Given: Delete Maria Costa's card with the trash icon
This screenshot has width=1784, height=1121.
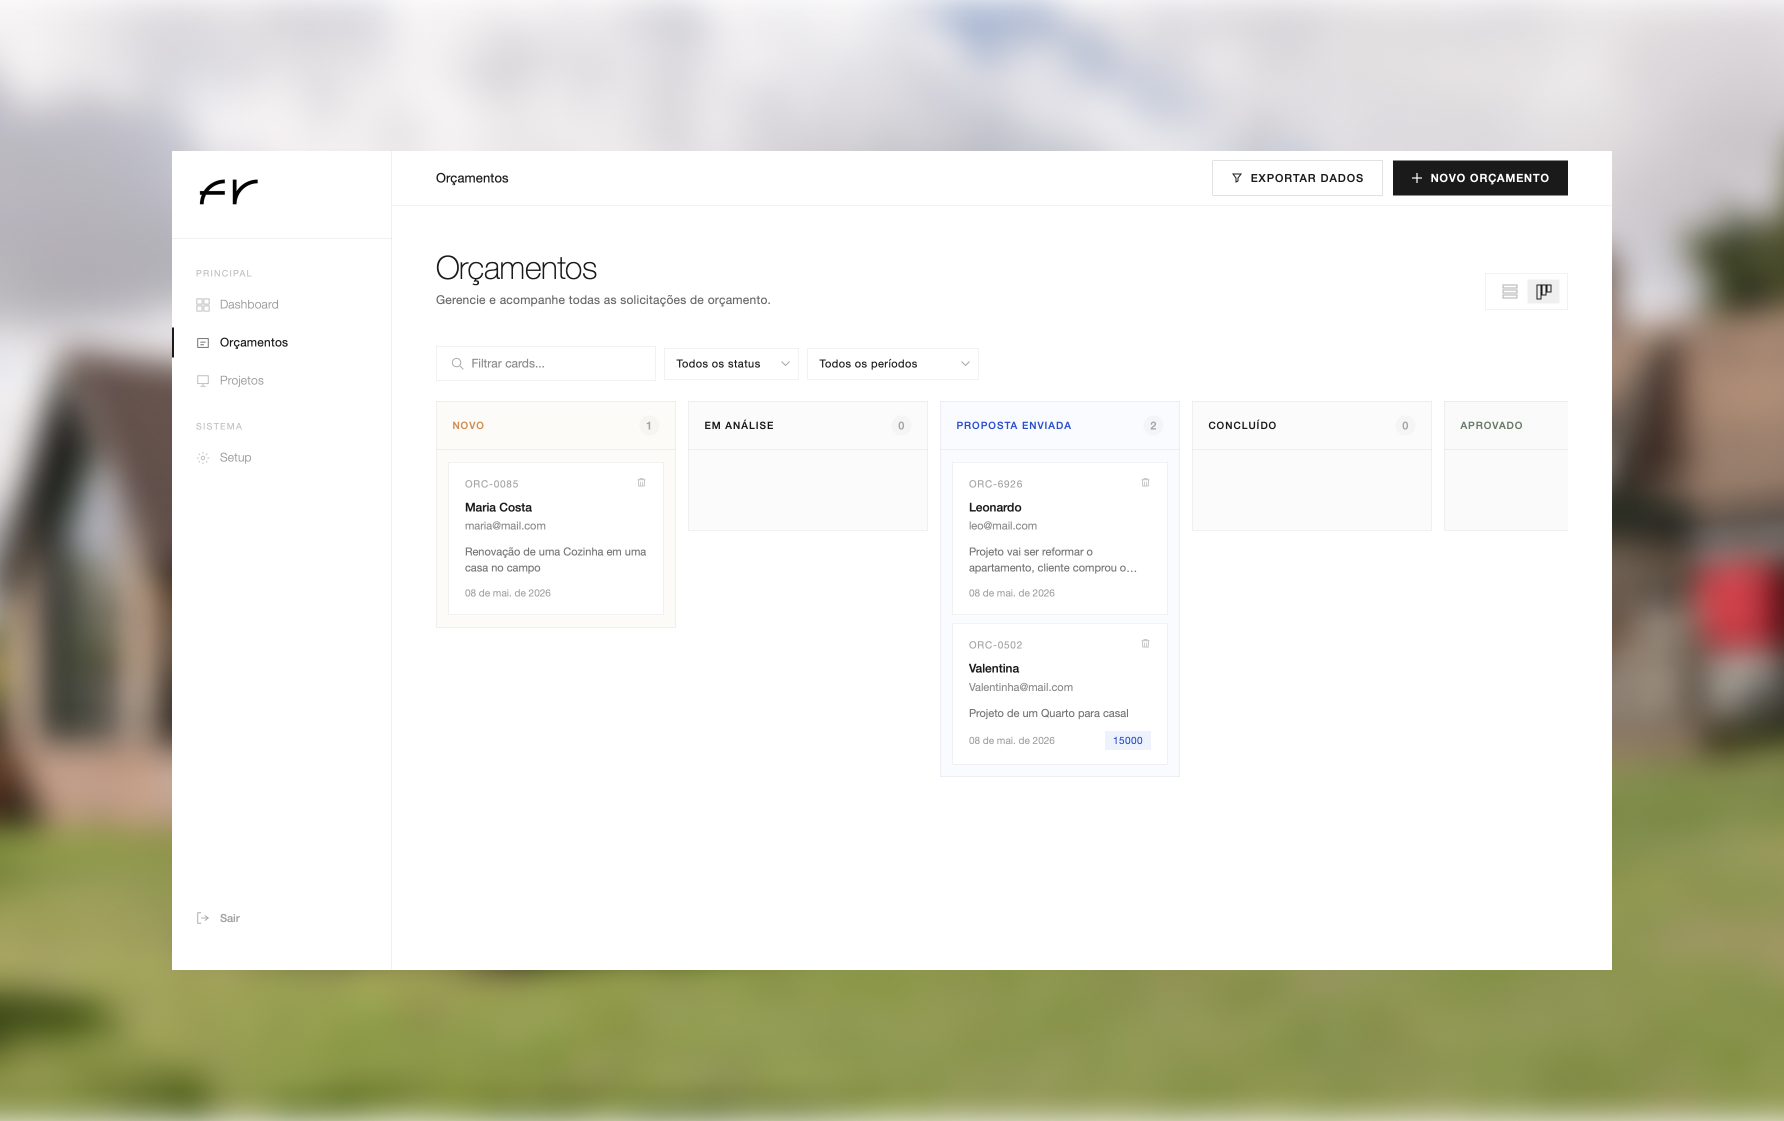Looking at the screenshot, I should click(642, 483).
